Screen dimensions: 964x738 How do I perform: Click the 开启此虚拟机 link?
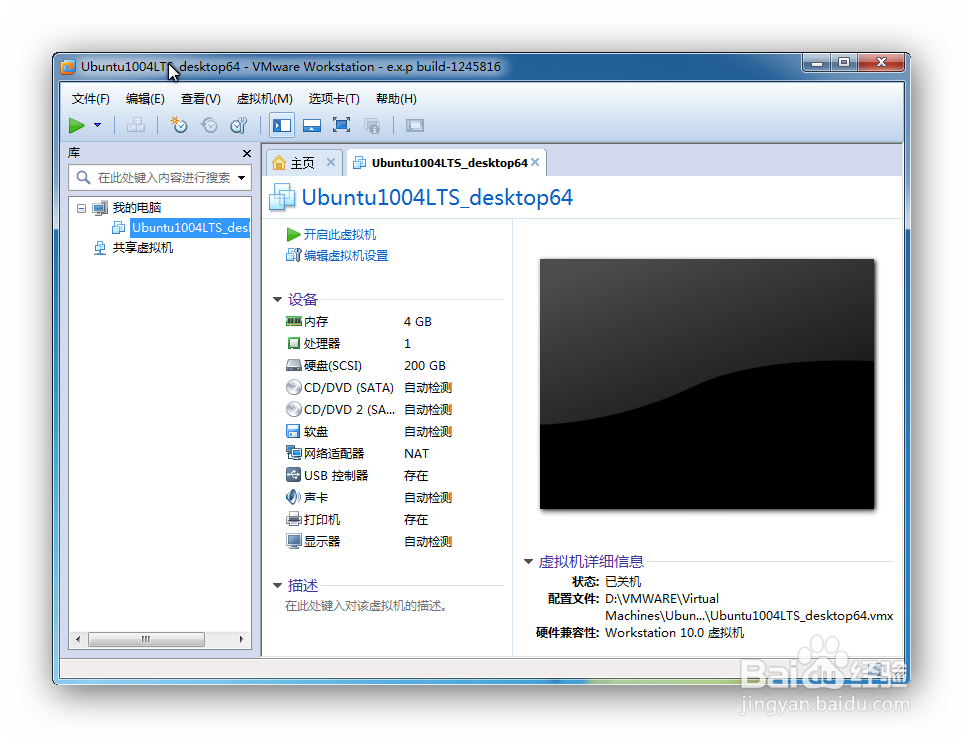point(339,235)
